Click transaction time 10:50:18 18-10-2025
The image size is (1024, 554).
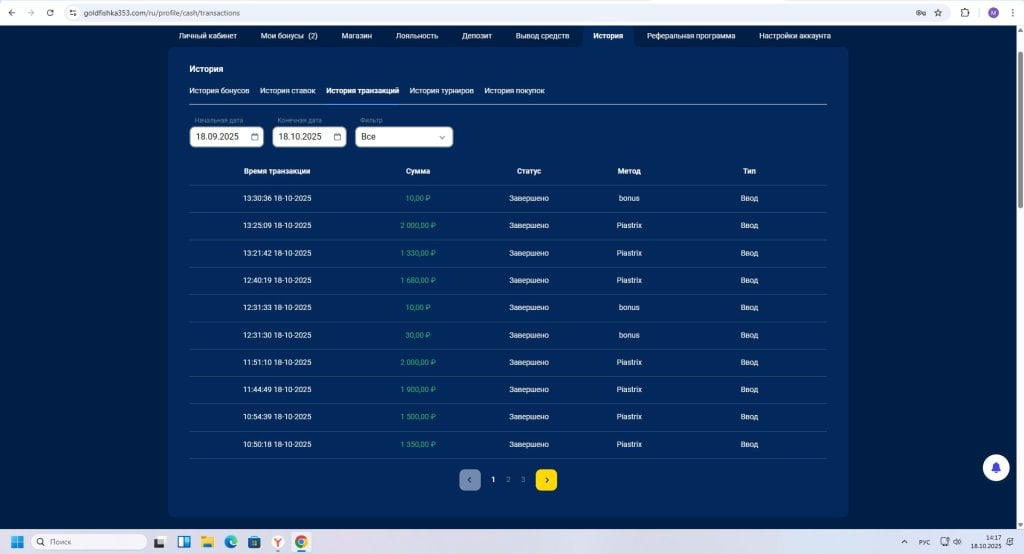pyautogui.click(x=277, y=444)
